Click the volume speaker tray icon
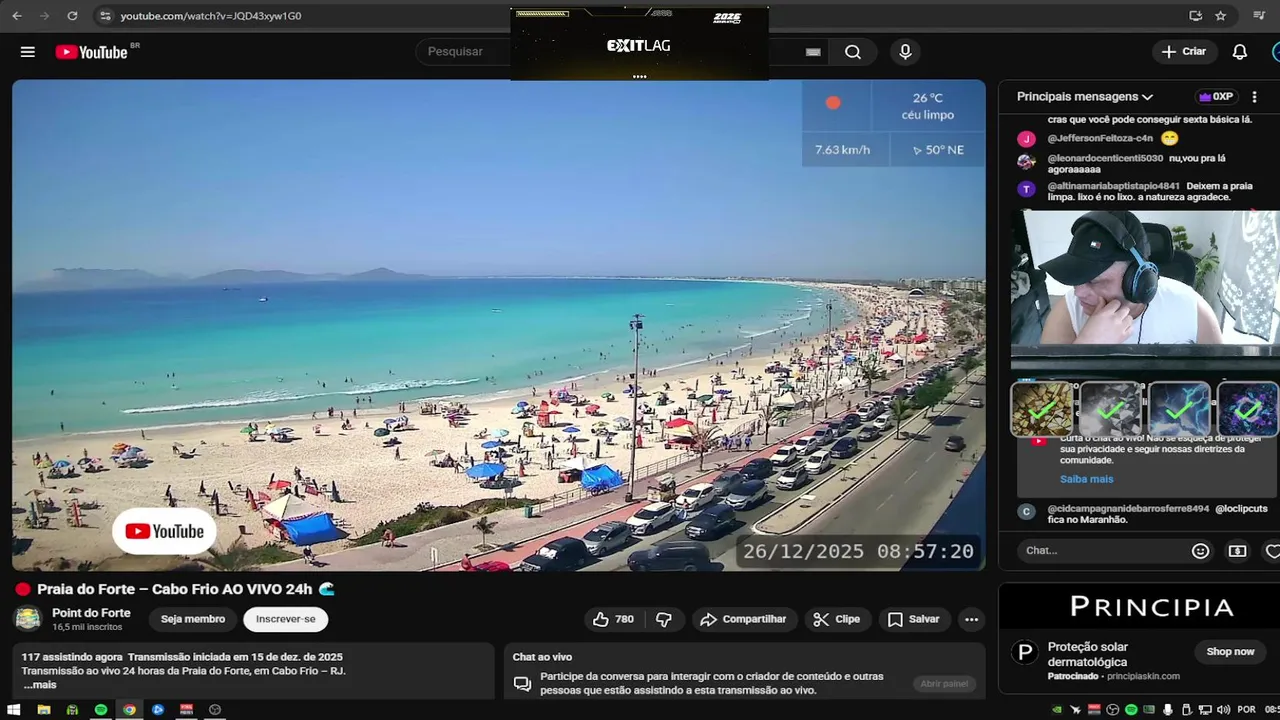 pyautogui.click(x=1225, y=710)
